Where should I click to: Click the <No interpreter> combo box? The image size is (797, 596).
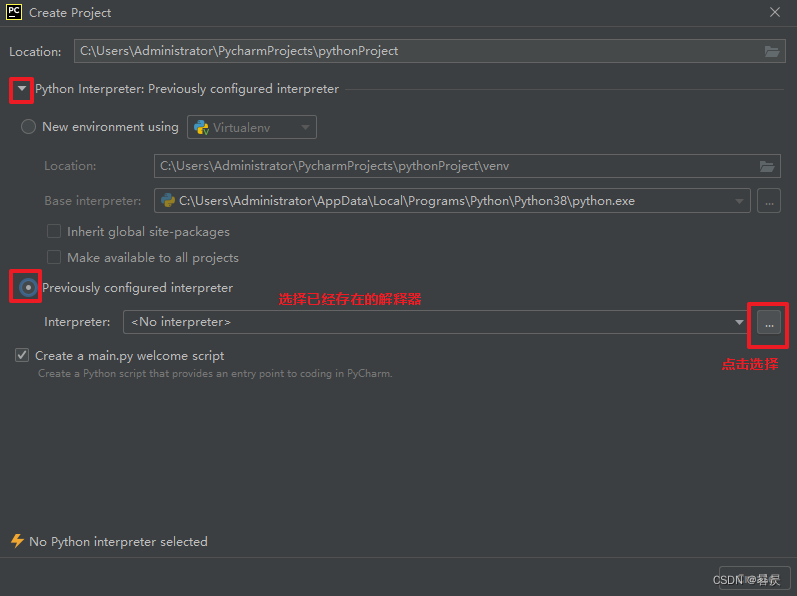tap(437, 322)
